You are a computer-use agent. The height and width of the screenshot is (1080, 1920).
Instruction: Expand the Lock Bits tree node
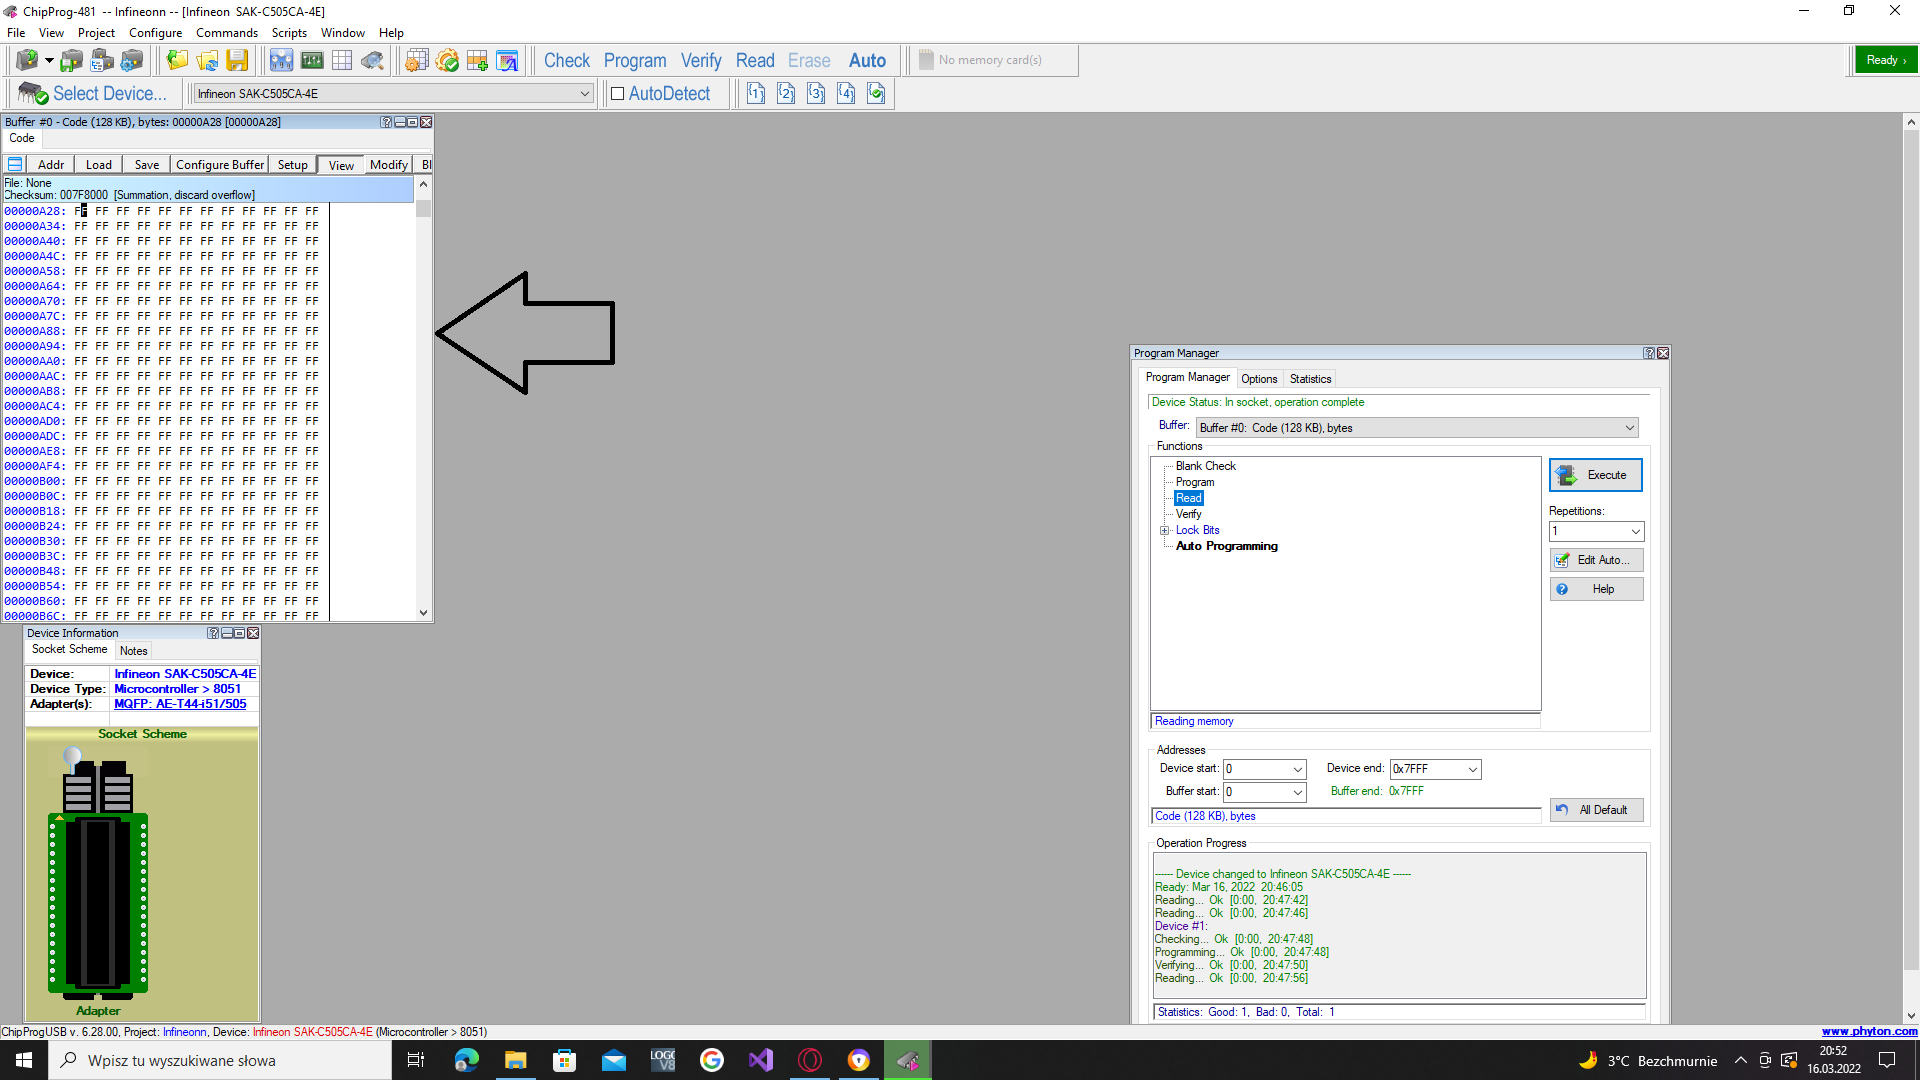click(x=1164, y=531)
